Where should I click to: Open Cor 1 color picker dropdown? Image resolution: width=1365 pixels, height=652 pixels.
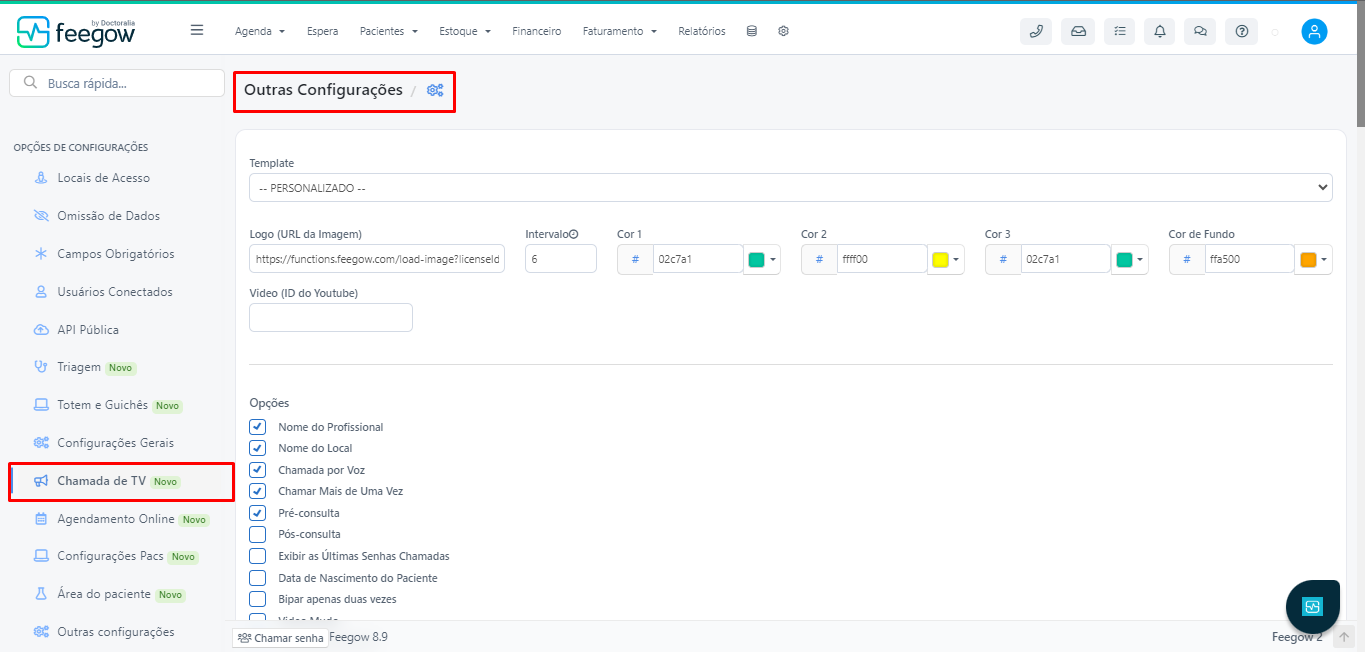tap(762, 260)
